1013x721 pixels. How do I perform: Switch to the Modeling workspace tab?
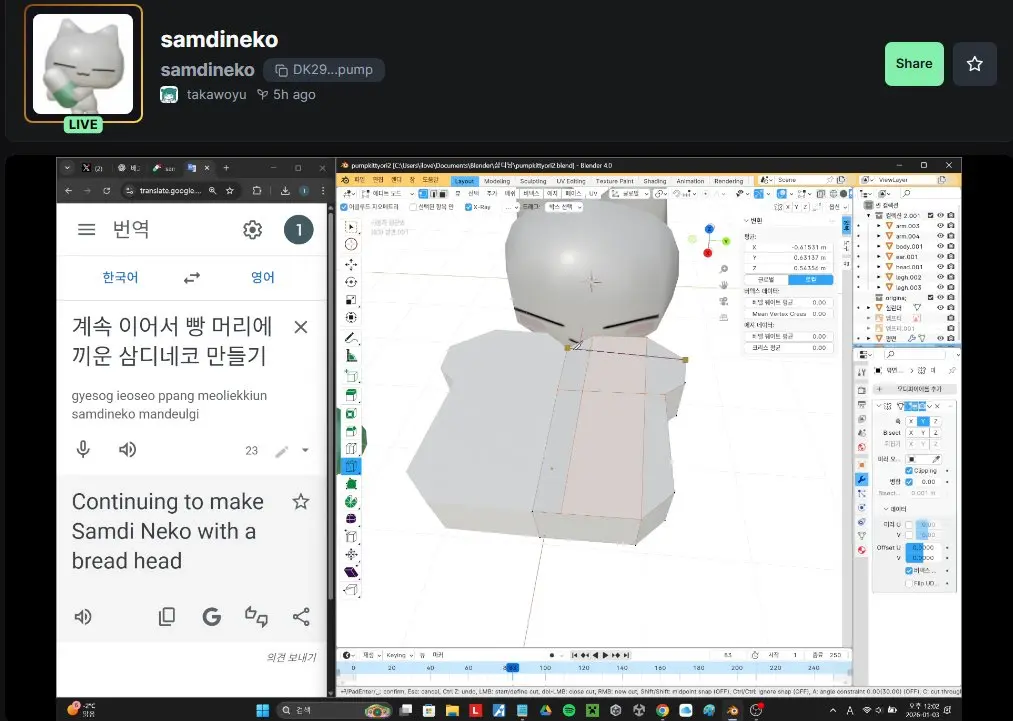click(x=497, y=181)
